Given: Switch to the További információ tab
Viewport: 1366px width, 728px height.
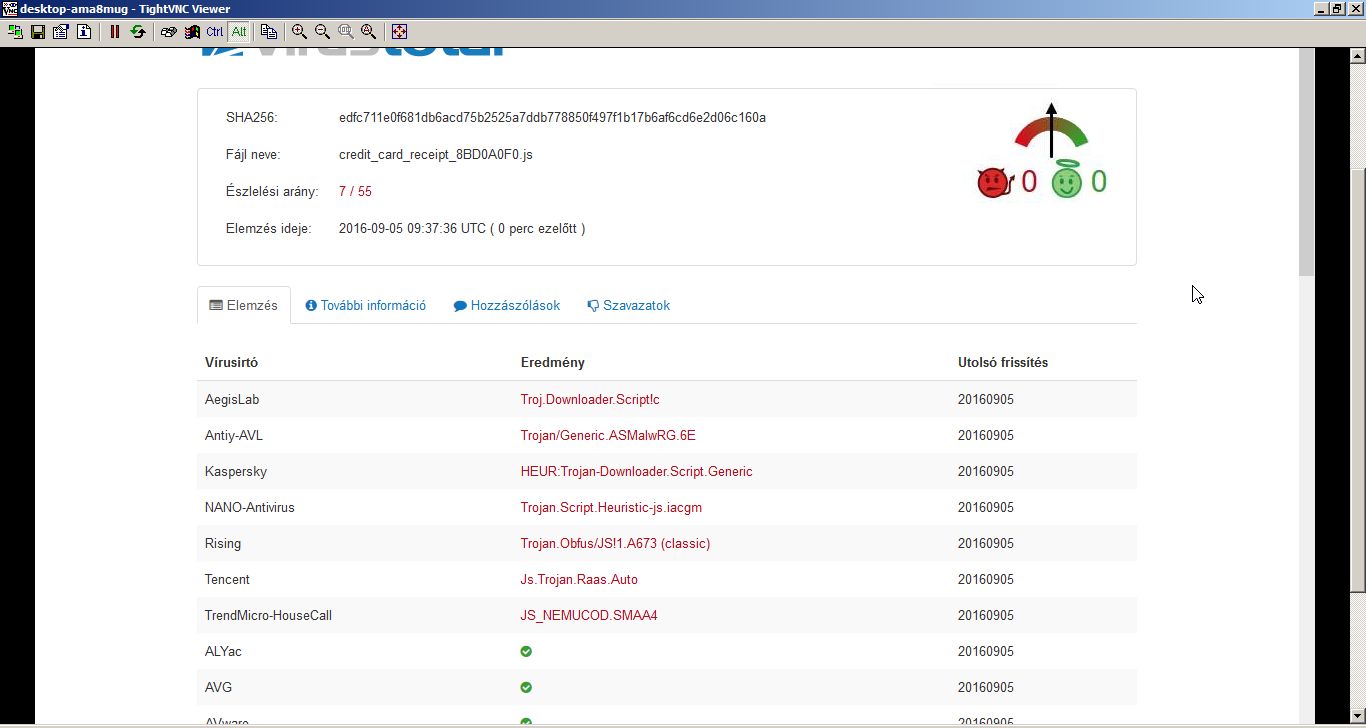Looking at the screenshot, I should click(x=366, y=306).
